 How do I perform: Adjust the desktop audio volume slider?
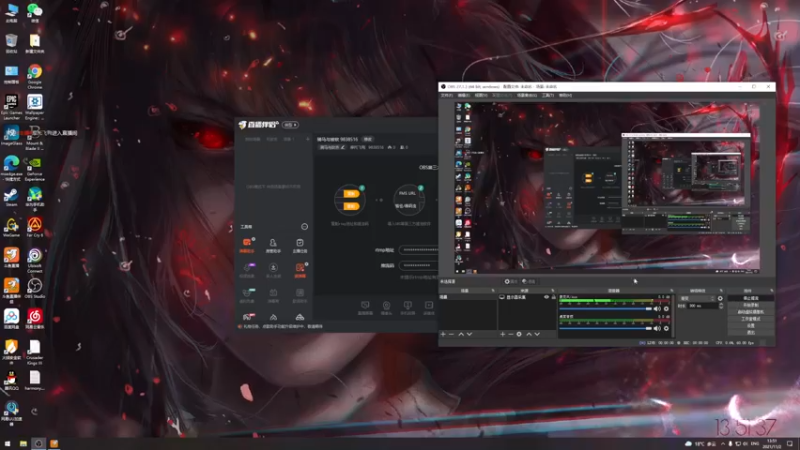click(605, 329)
